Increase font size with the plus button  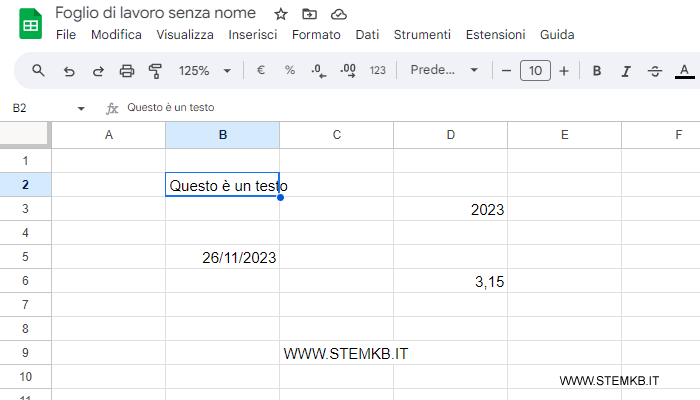click(x=564, y=71)
